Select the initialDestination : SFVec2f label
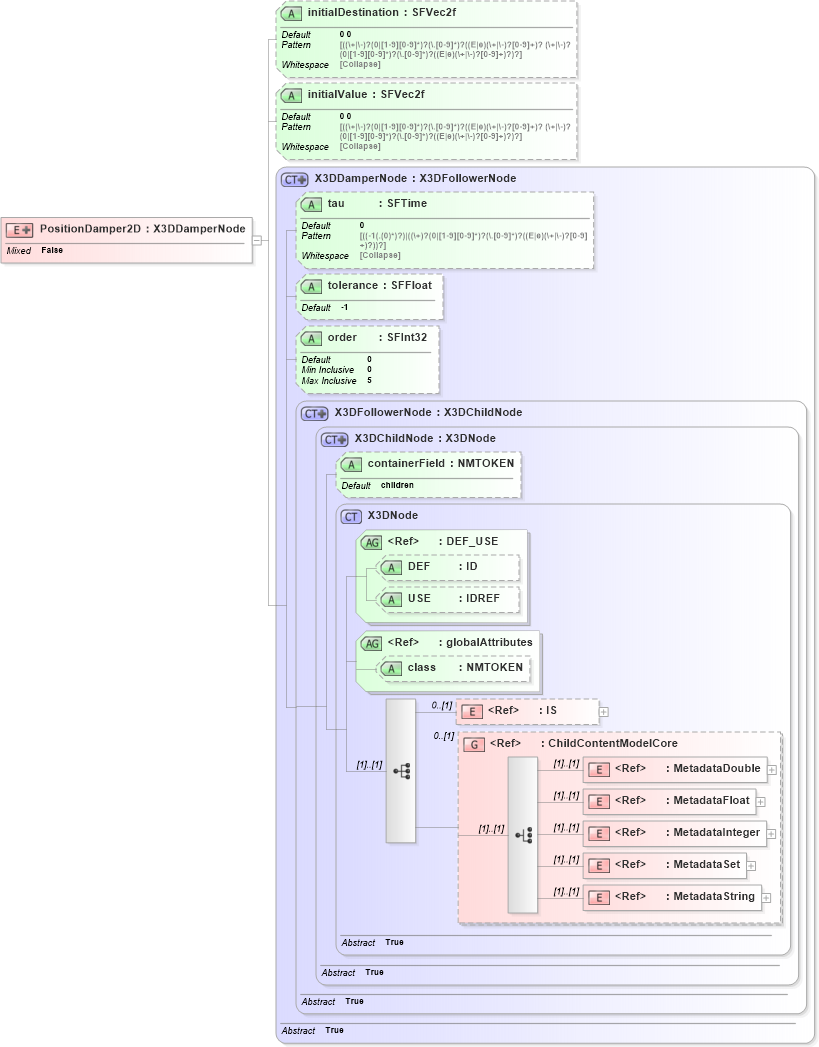Viewport: 819px width, 1047px height. [x=382, y=13]
